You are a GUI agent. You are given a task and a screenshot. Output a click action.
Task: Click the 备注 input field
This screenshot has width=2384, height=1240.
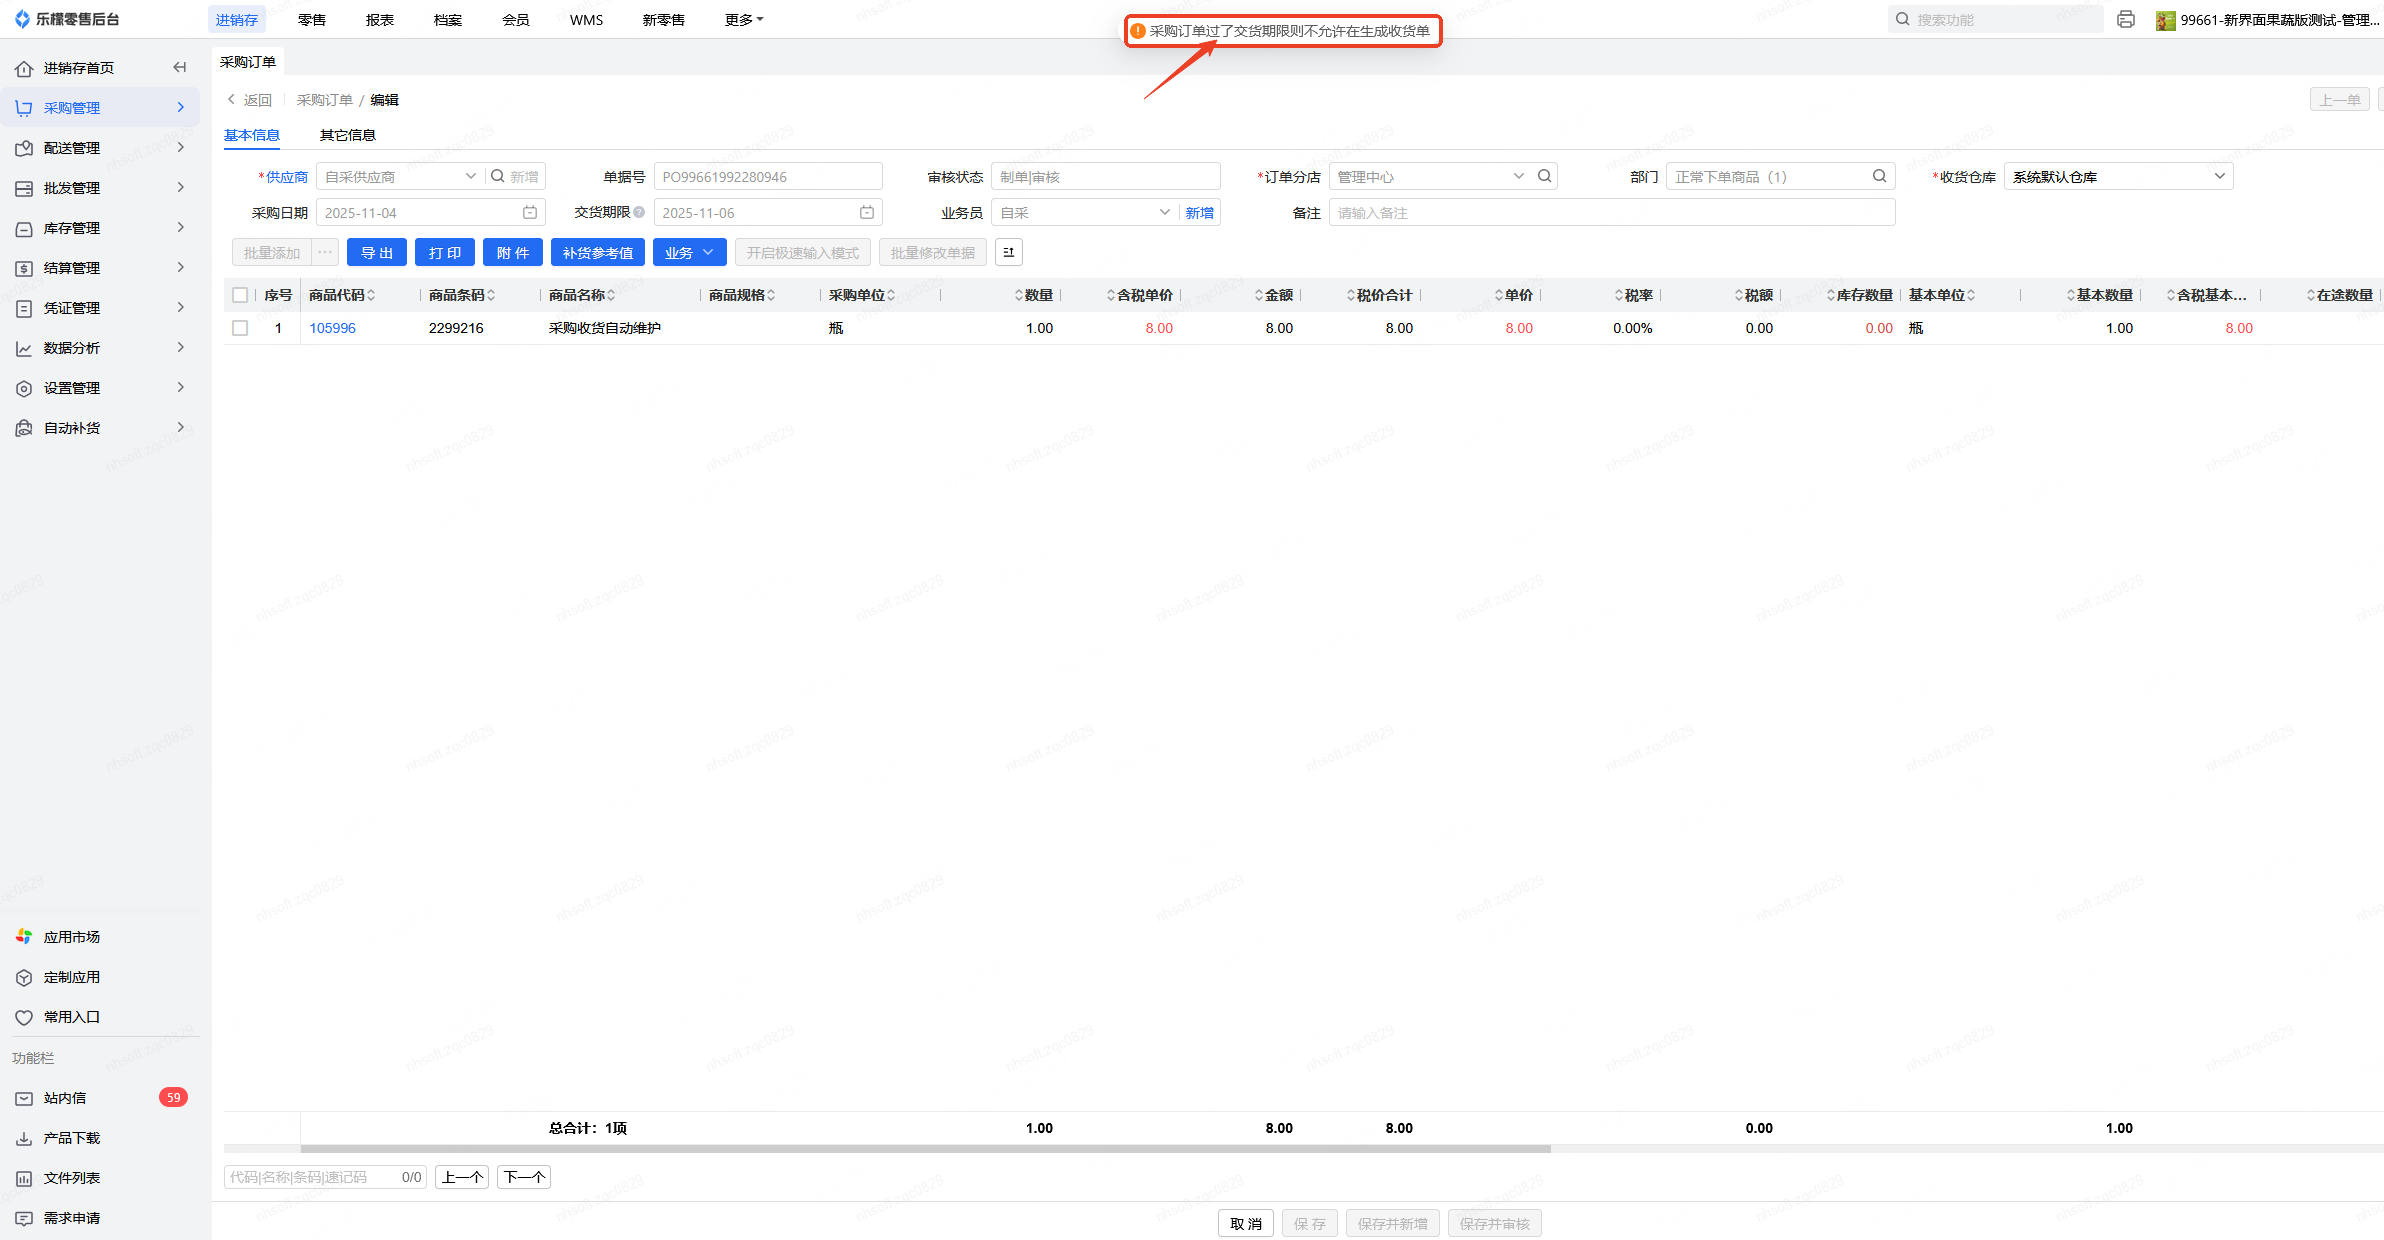1610,213
